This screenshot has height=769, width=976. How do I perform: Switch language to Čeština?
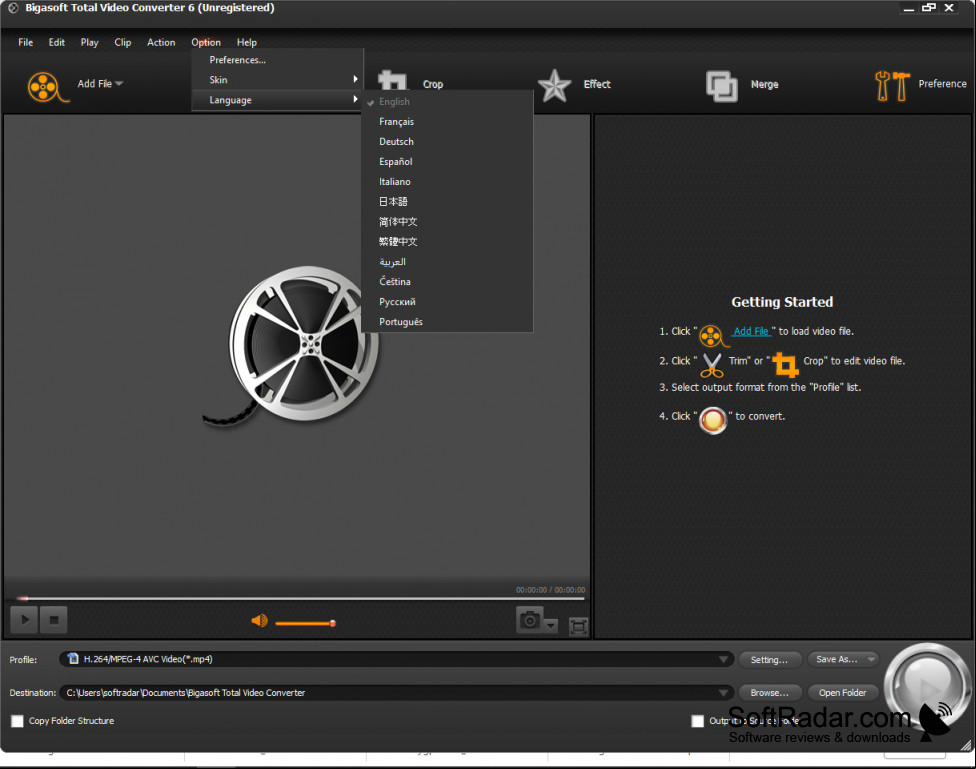[x=448, y=281]
